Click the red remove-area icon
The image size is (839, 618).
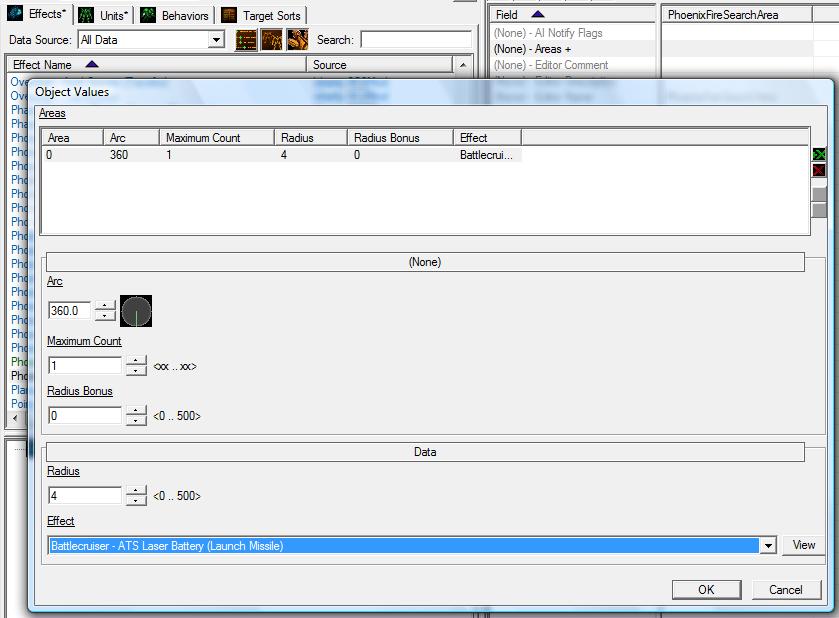[819, 171]
